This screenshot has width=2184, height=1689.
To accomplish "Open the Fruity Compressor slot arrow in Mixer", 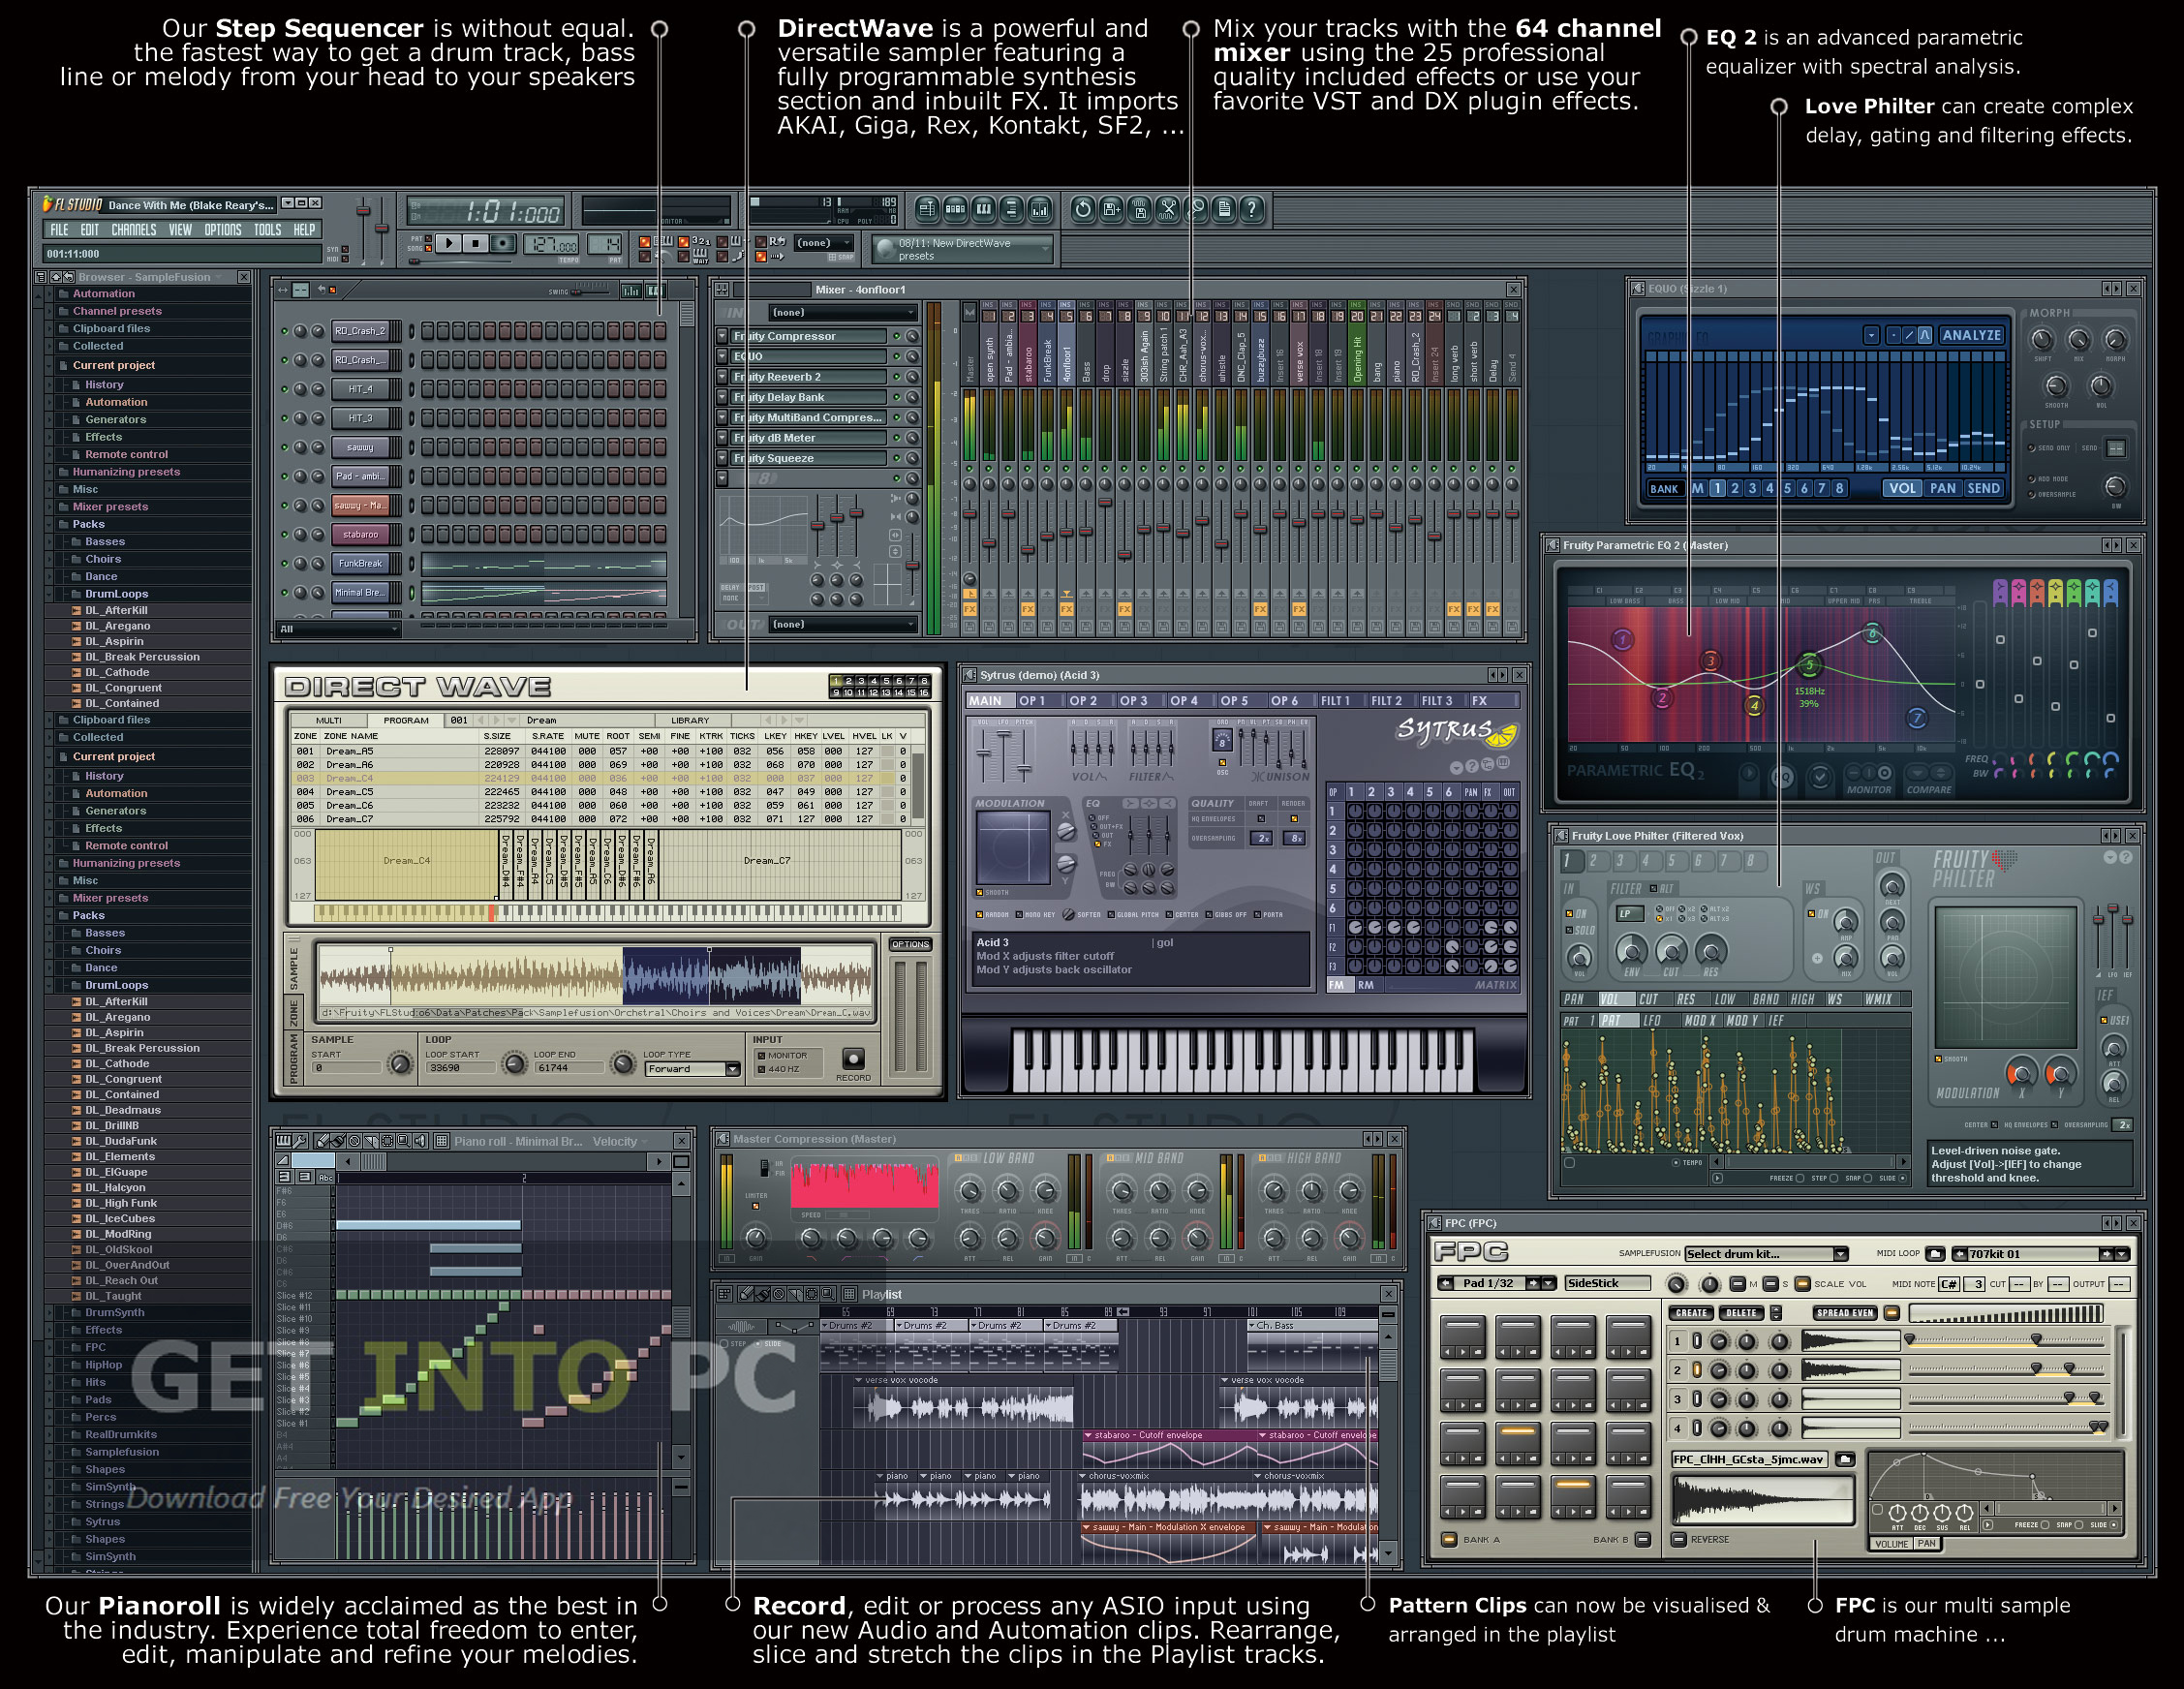I will pos(722,336).
